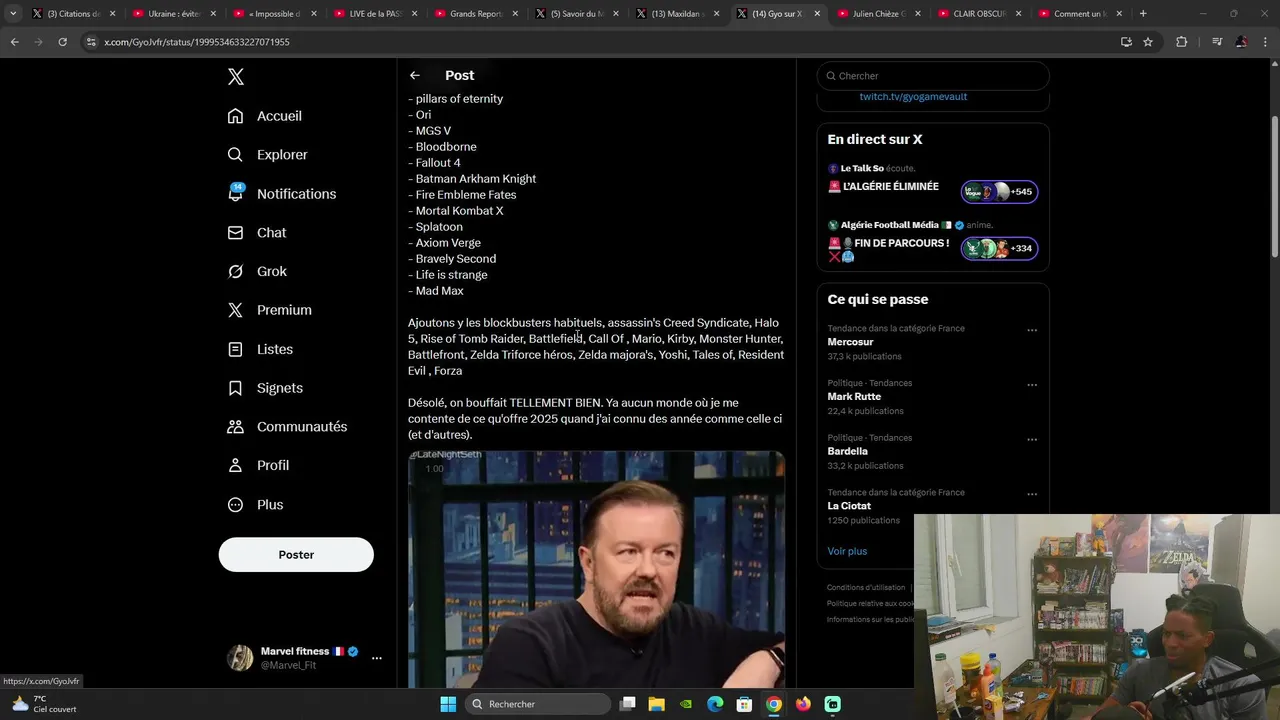The width and height of the screenshot is (1280, 720).
Task: Open NVIDIA app from taskbar
Action: click(686, 704)
